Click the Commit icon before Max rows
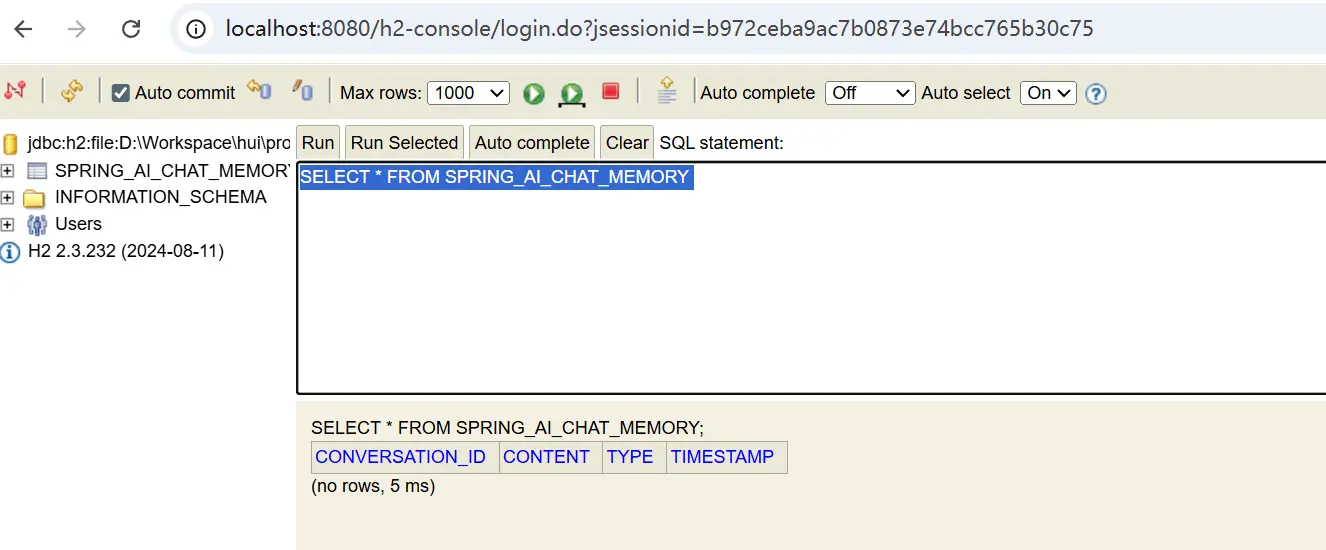Screen dimensions: 1326x550 [x=303, y=91]
